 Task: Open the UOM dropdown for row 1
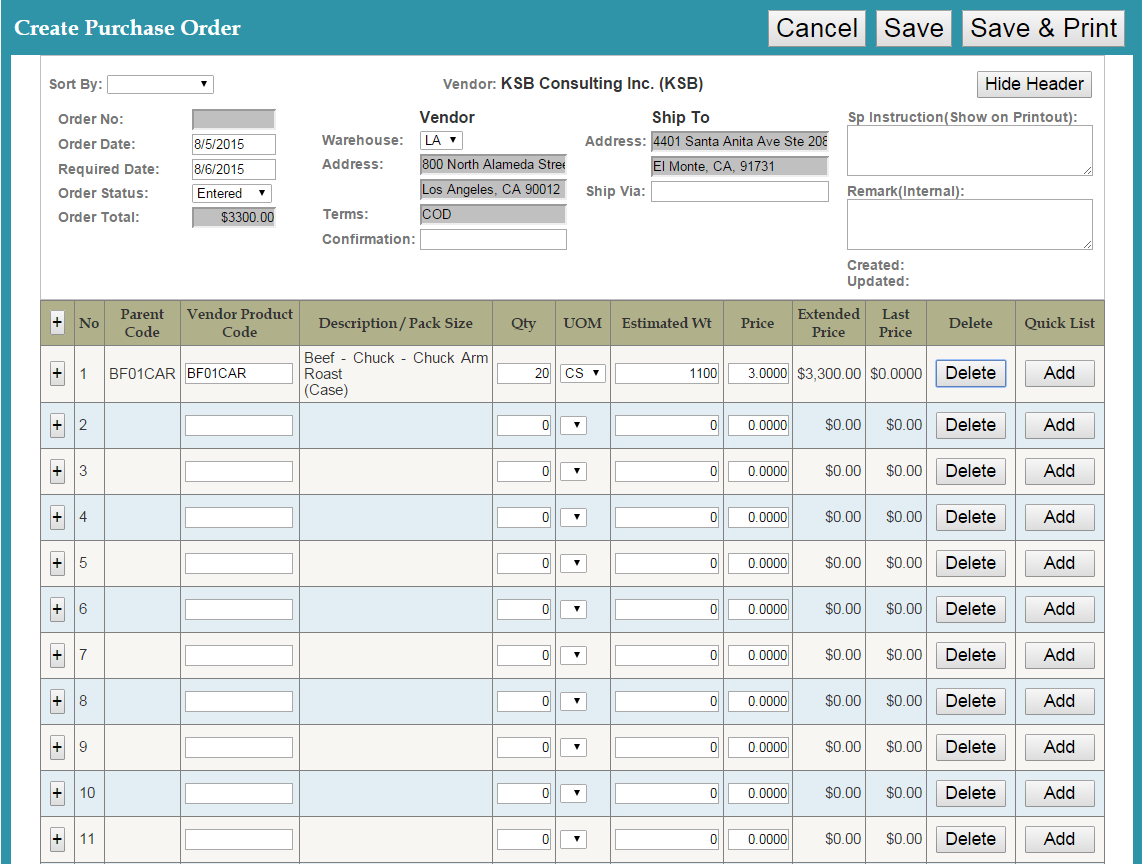tap(583, 373)
